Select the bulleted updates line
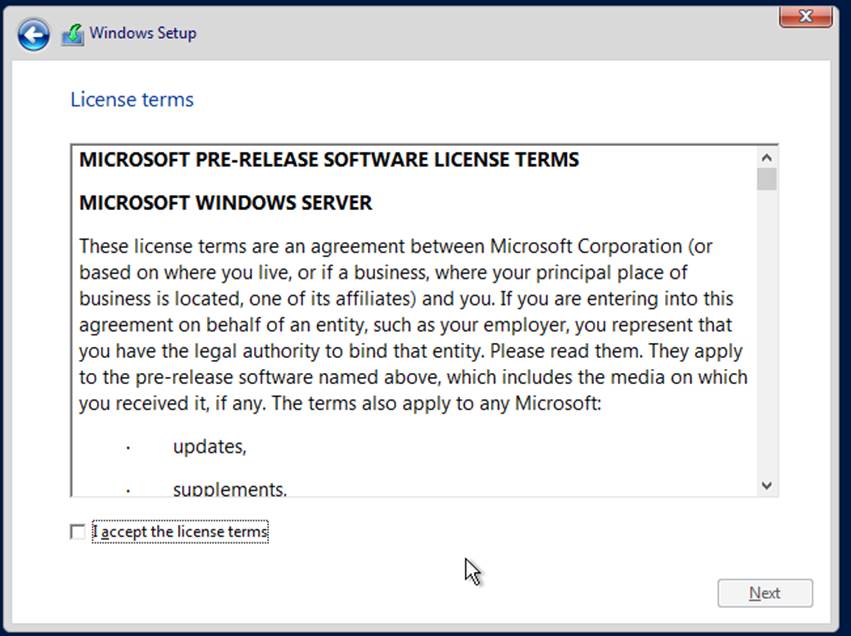Image resolution: width=851 pixels, height=636 pixels. [209, 447]
